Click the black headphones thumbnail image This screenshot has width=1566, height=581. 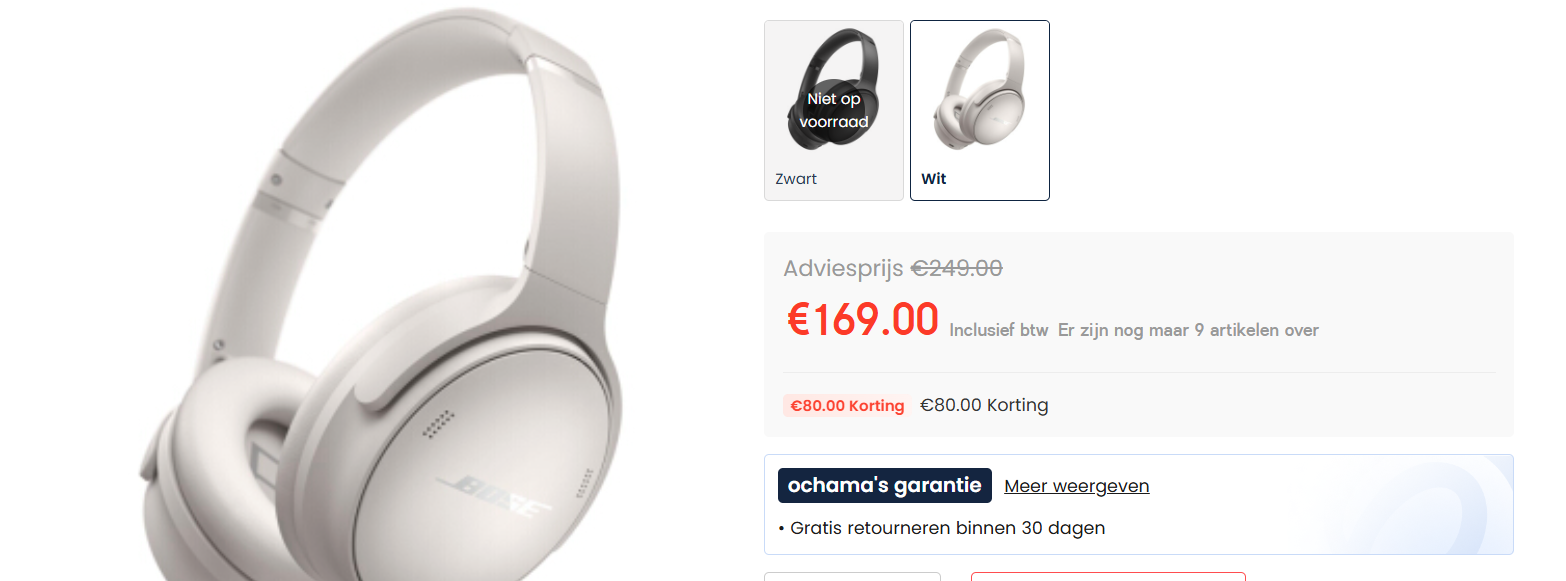click(834, 91)
